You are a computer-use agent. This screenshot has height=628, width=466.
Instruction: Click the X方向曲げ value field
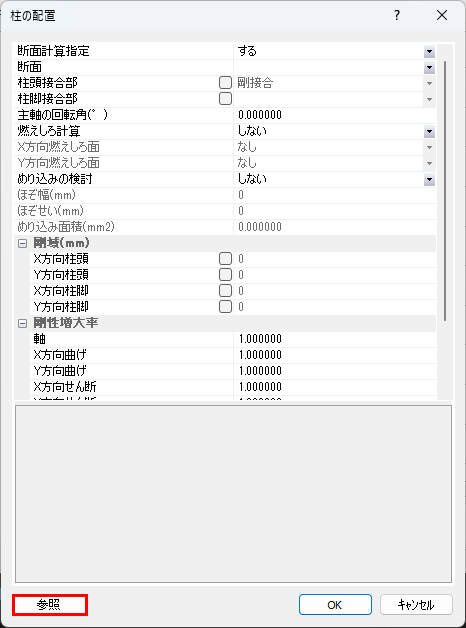[335, 355]
